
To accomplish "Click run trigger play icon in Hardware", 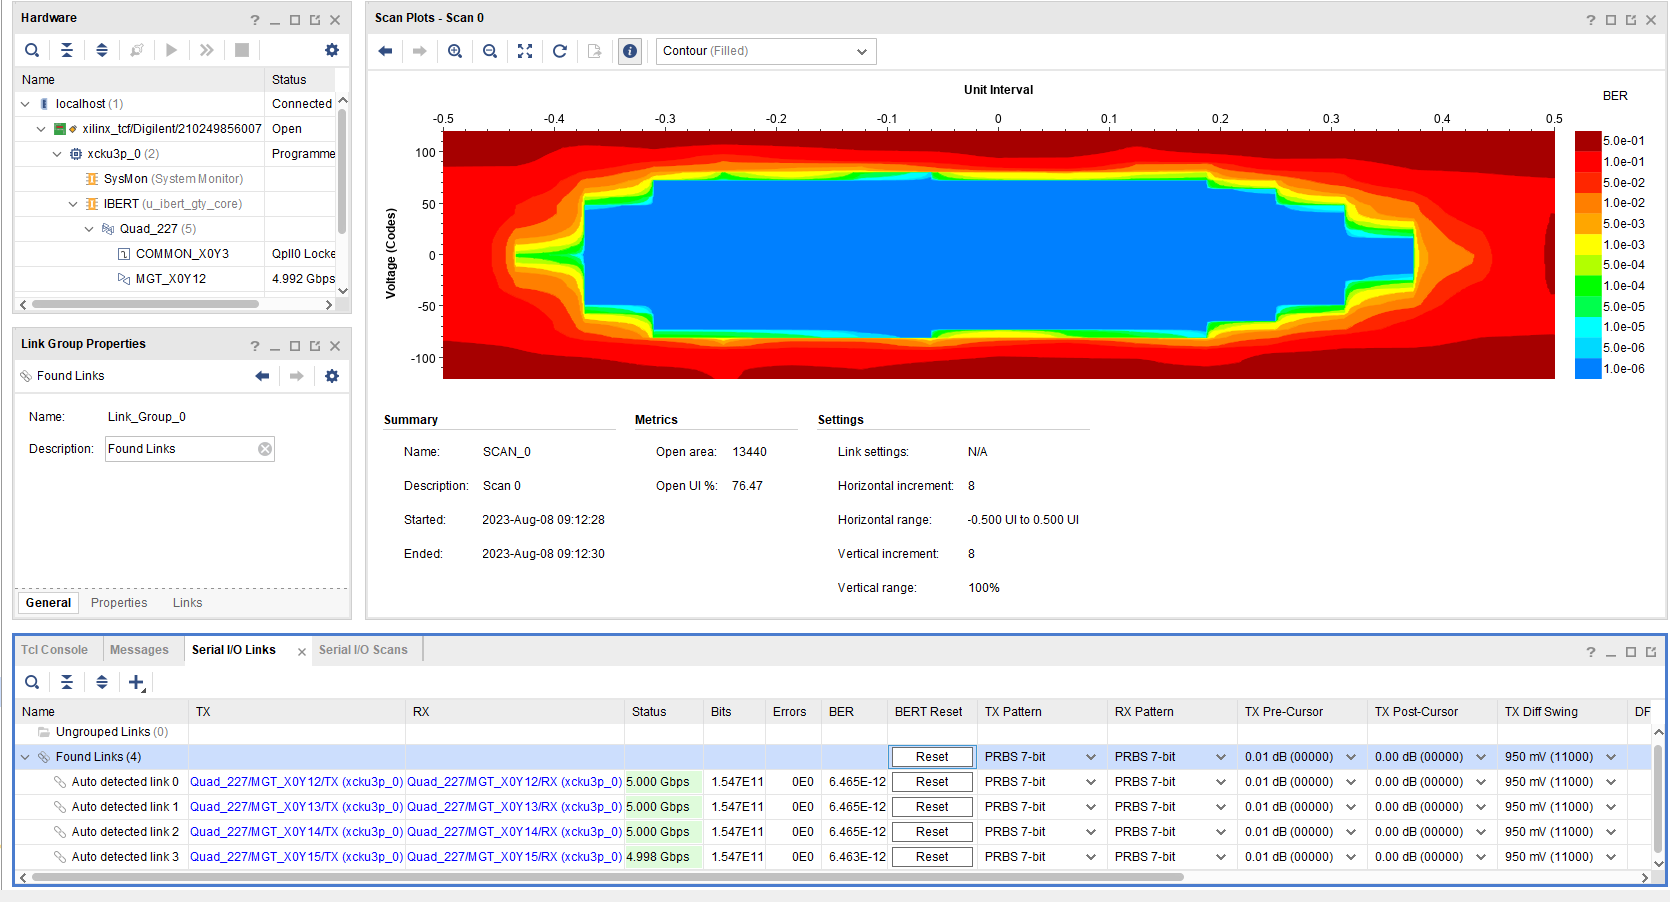I will 172,50.
